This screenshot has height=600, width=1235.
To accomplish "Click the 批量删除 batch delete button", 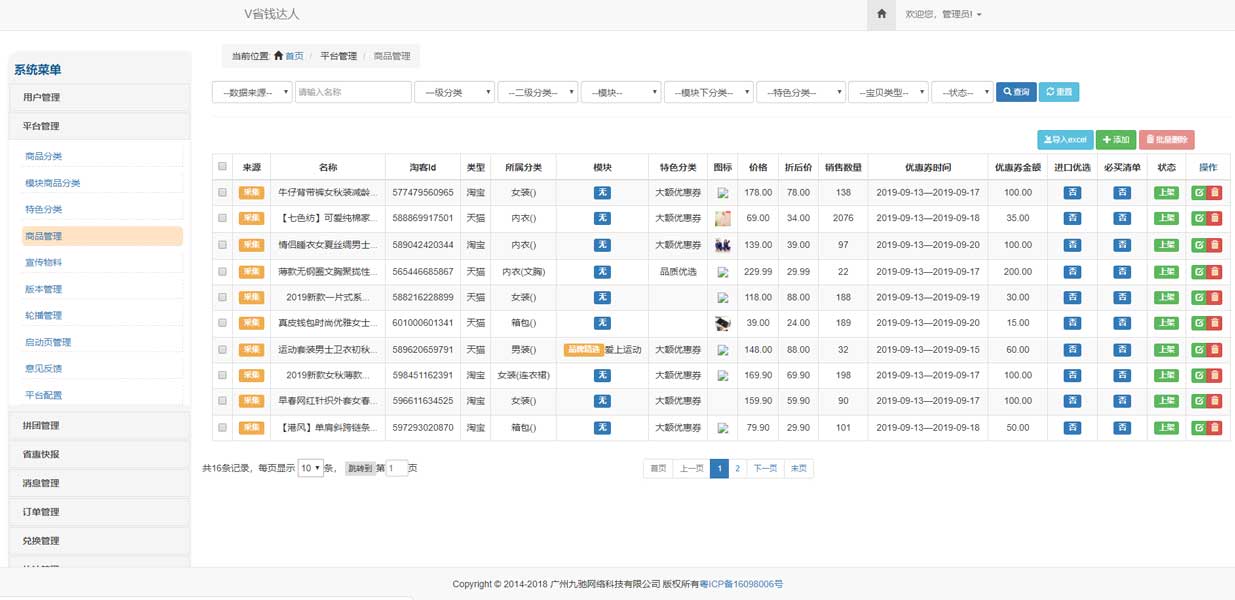I will [1168, 140].
